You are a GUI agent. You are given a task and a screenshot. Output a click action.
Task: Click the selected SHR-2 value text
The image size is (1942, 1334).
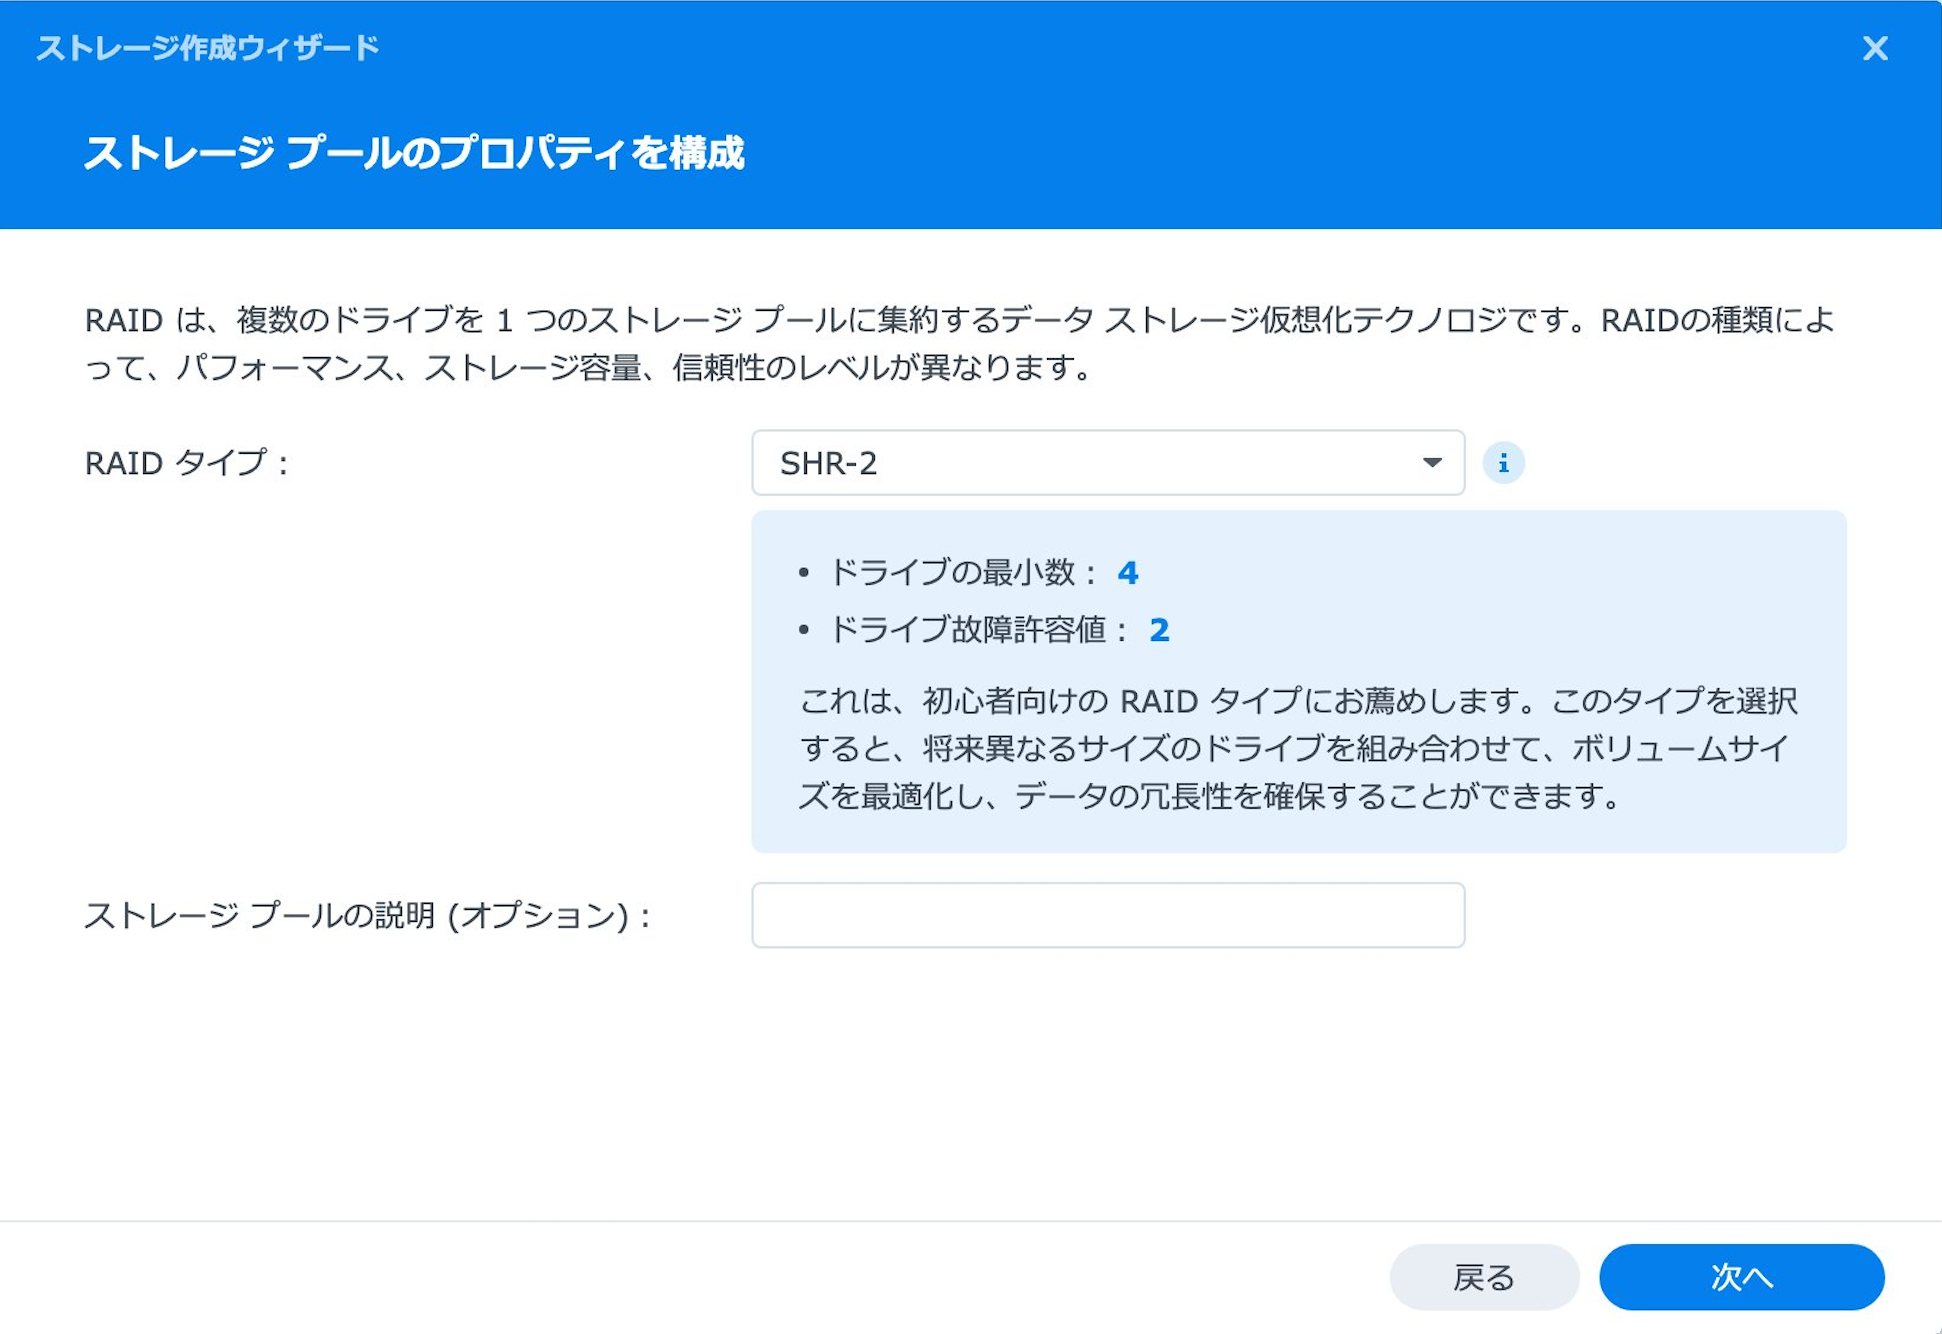[x=828, y=463]
